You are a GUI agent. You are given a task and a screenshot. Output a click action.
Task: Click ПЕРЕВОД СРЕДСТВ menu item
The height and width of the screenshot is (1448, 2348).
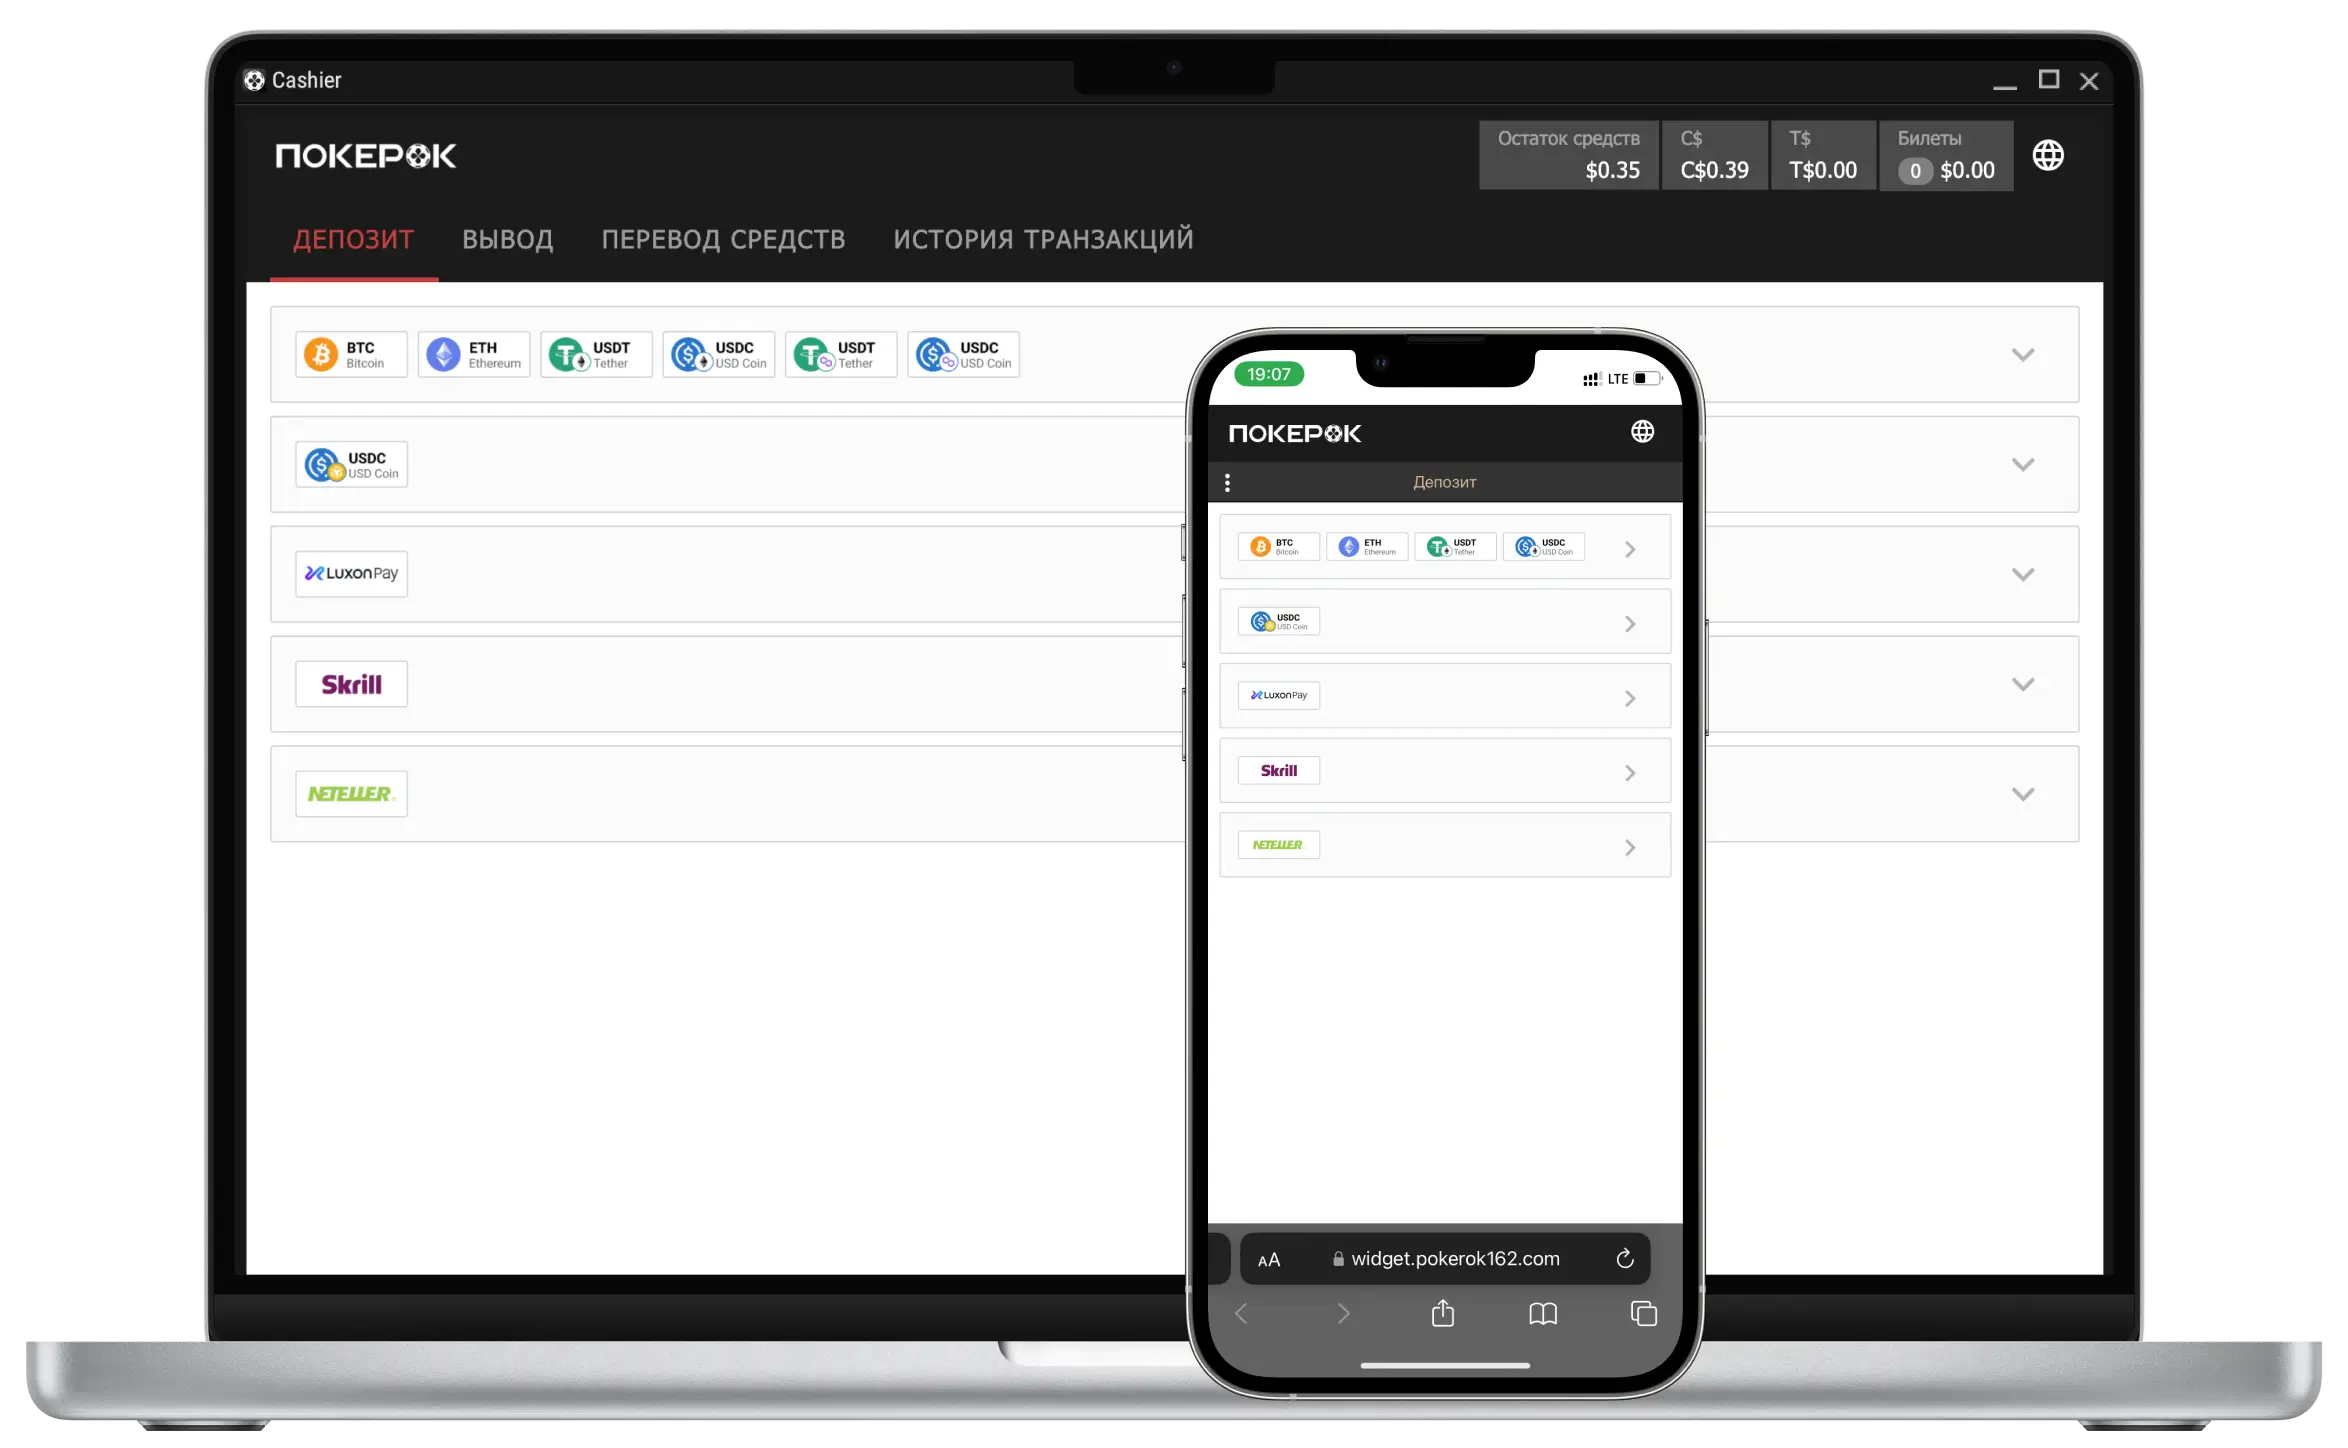723,238
